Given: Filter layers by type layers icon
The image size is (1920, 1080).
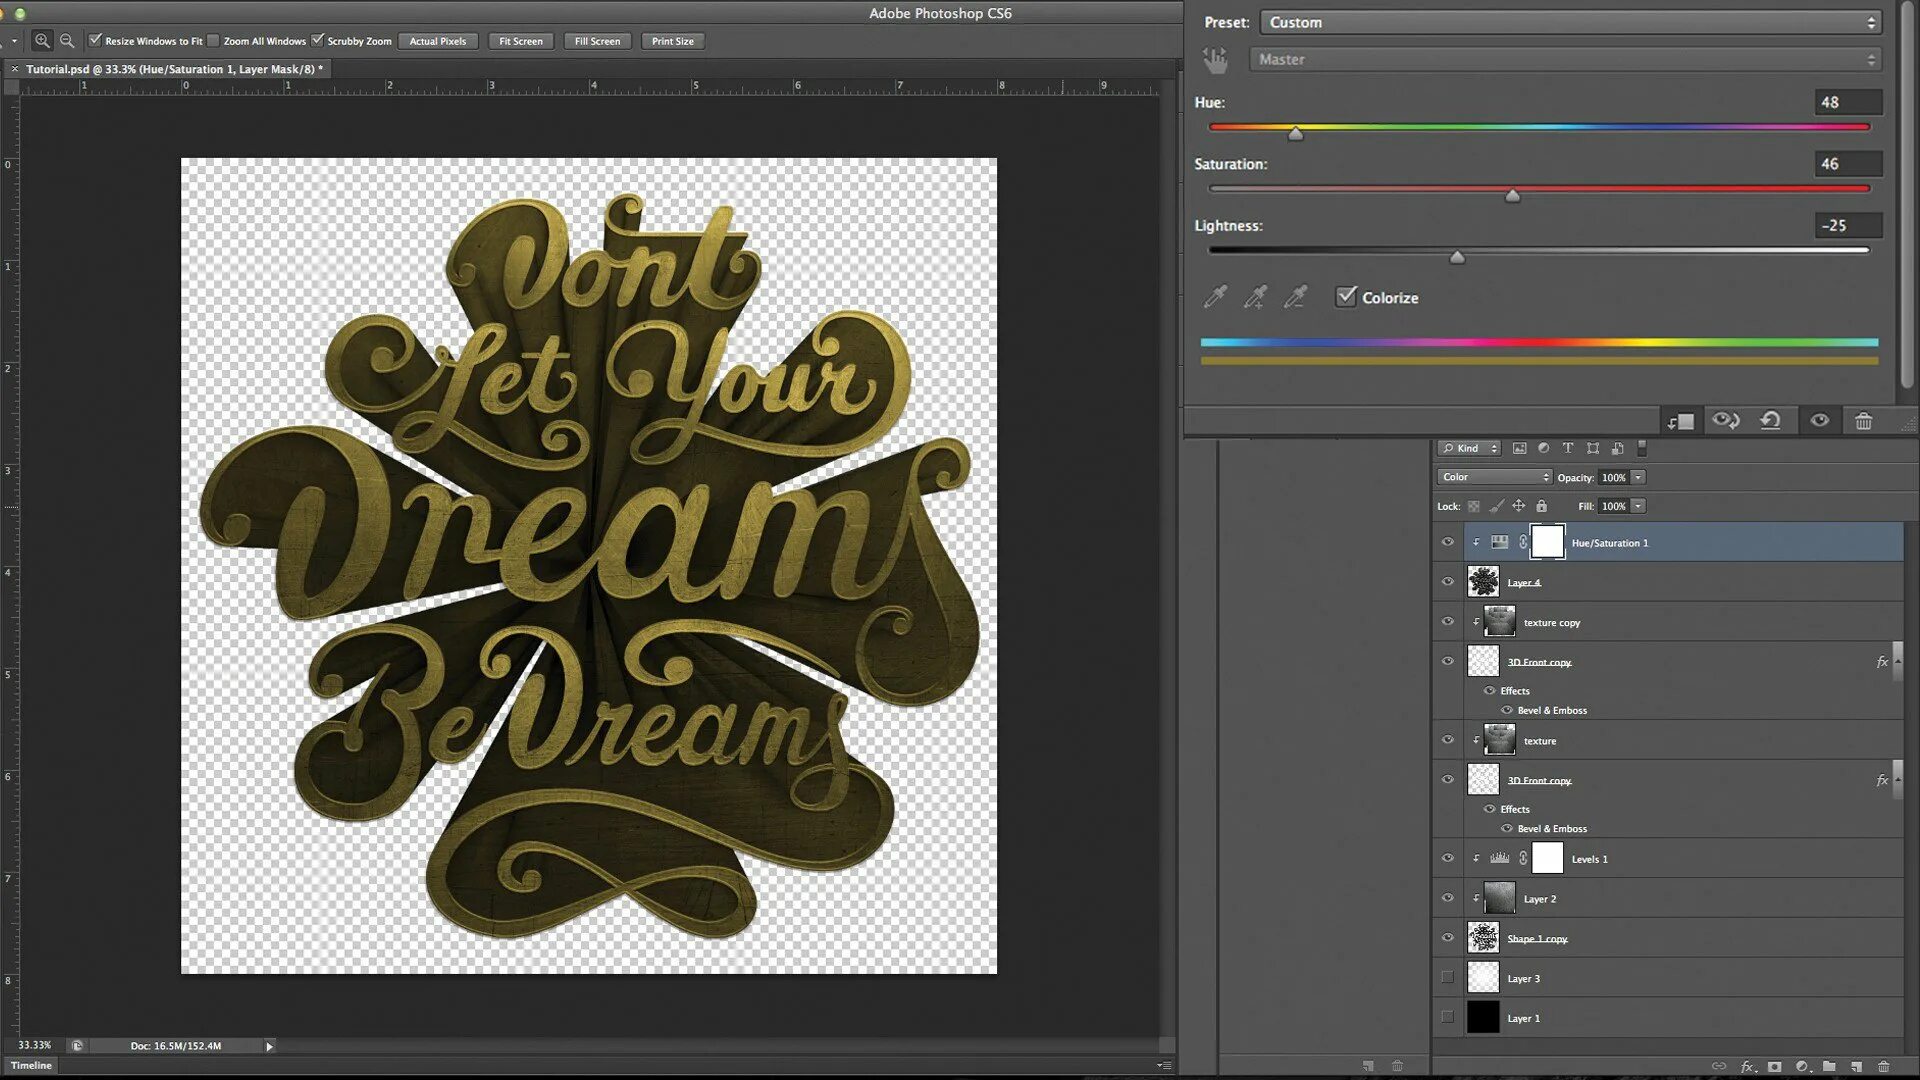Looking at the screenshot, I should (1567, 448).
